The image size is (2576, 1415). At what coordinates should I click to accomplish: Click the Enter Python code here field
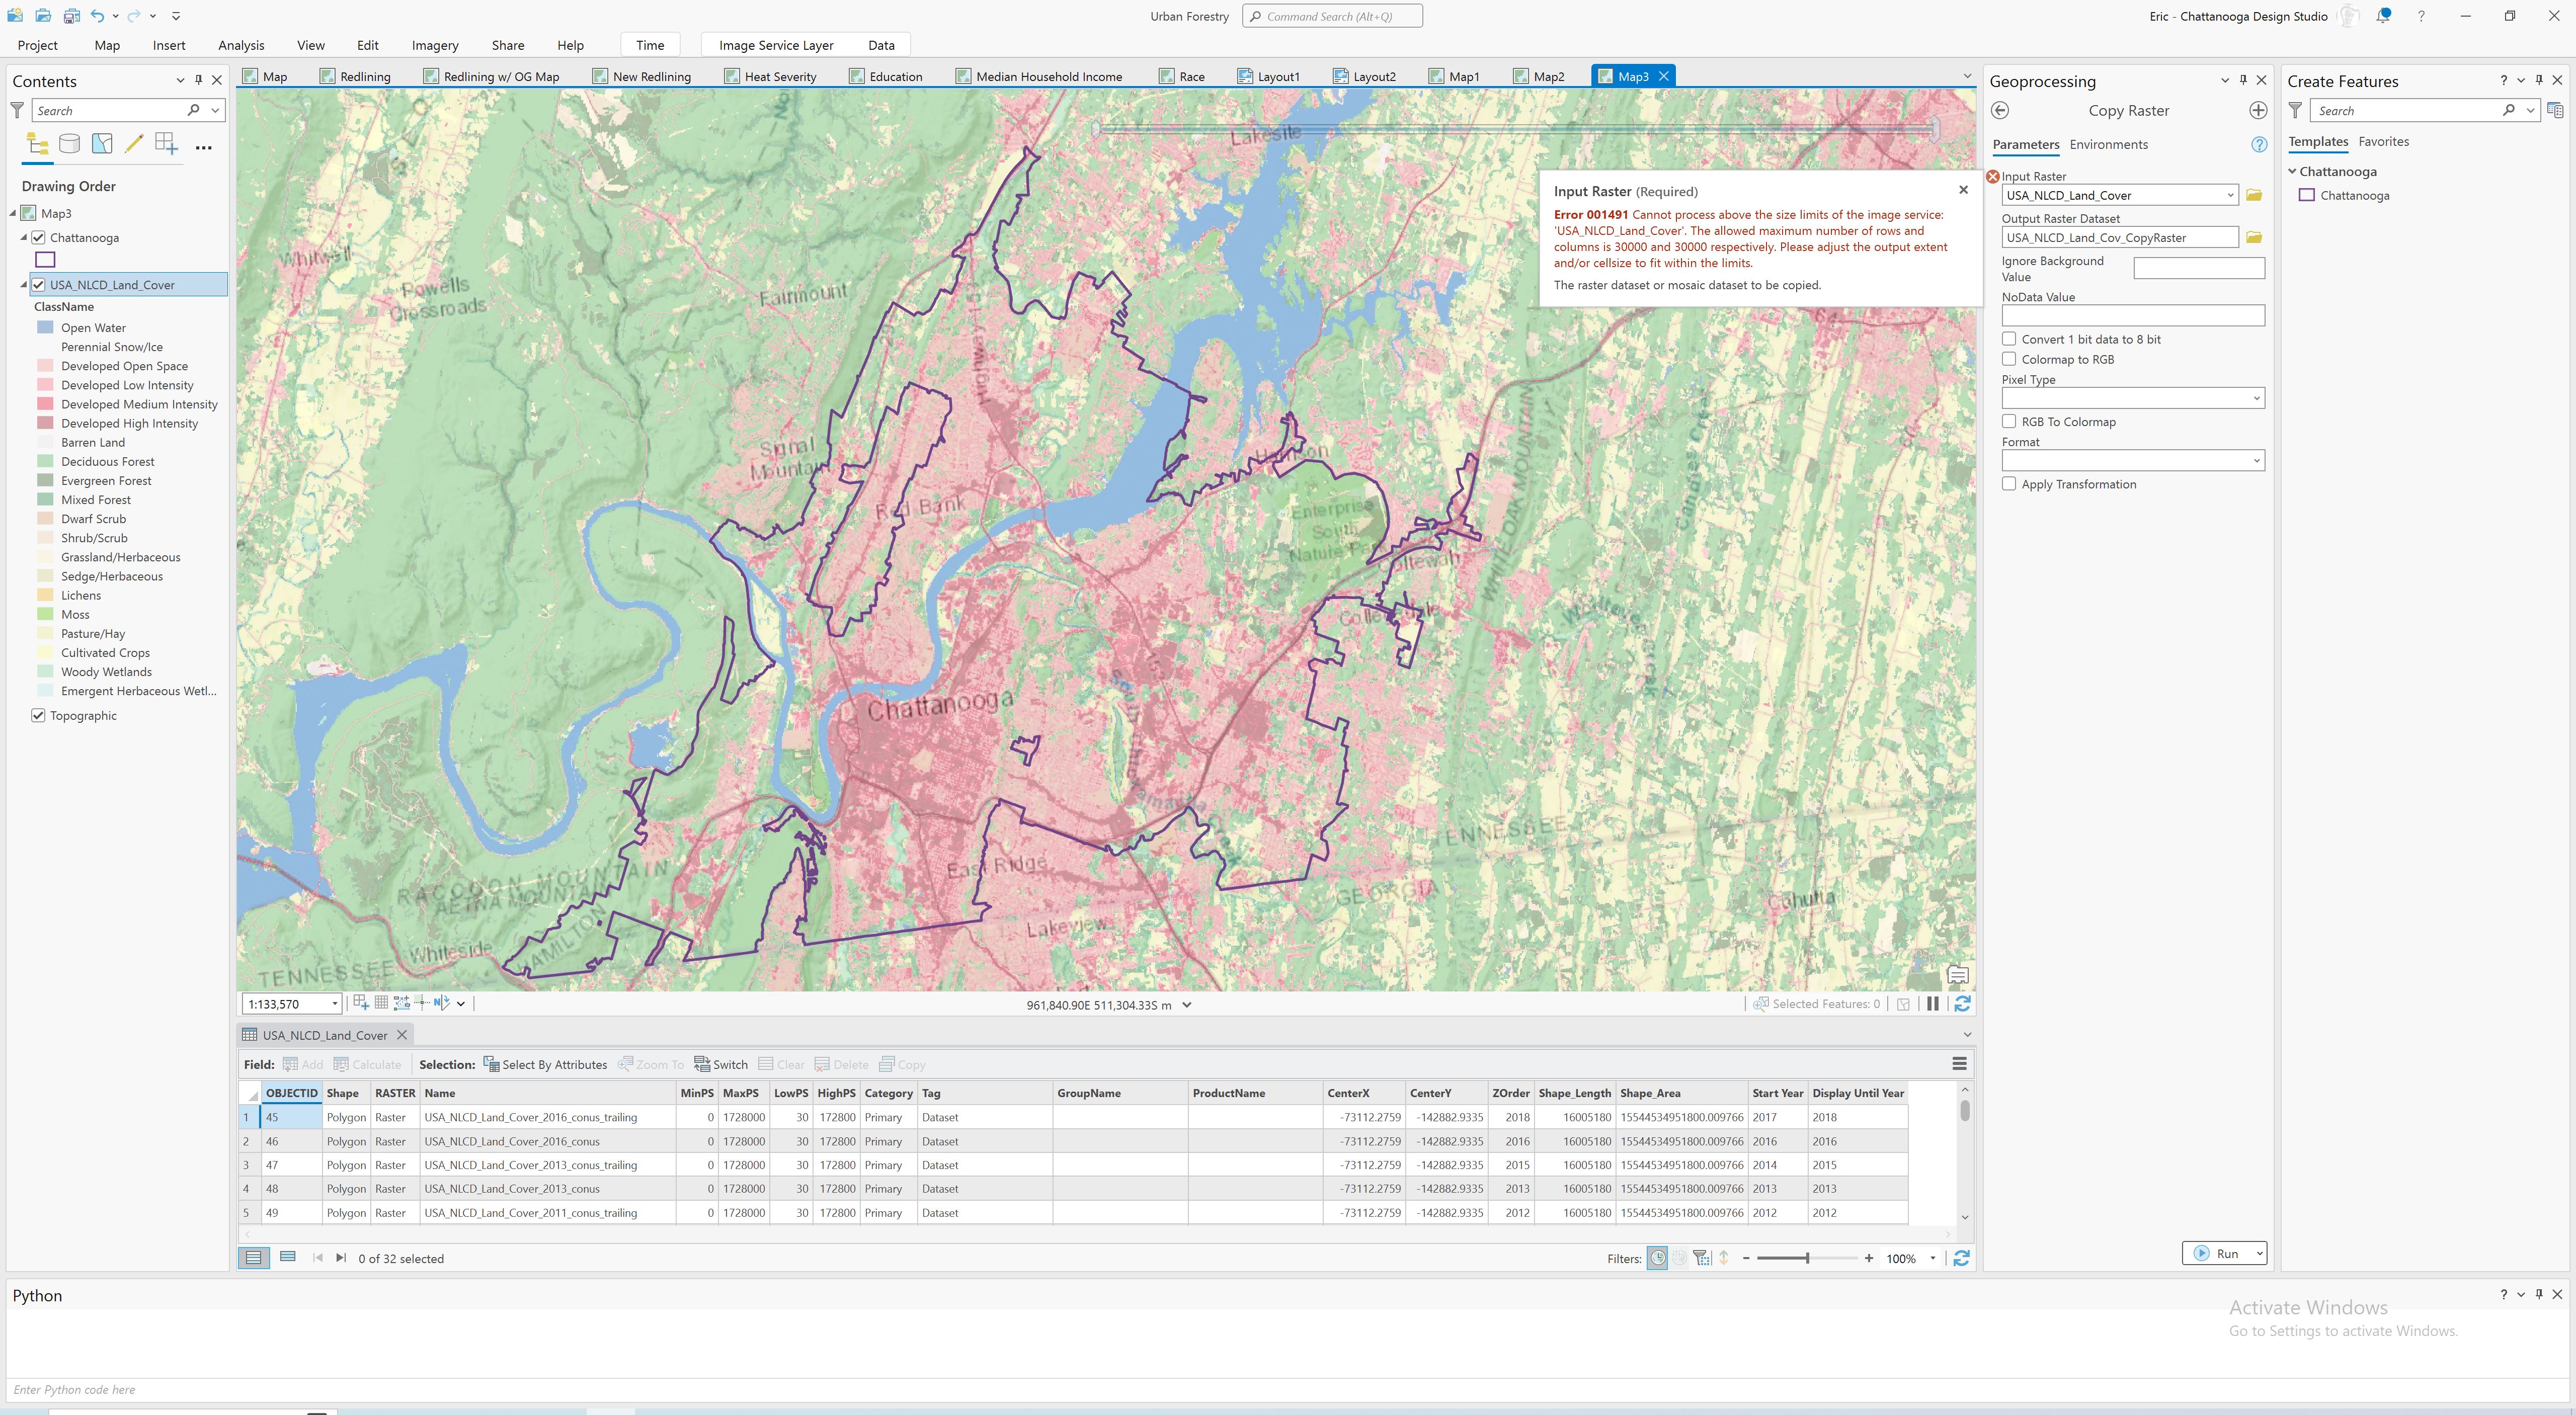pyautogui.click(x=400, y=1389)
